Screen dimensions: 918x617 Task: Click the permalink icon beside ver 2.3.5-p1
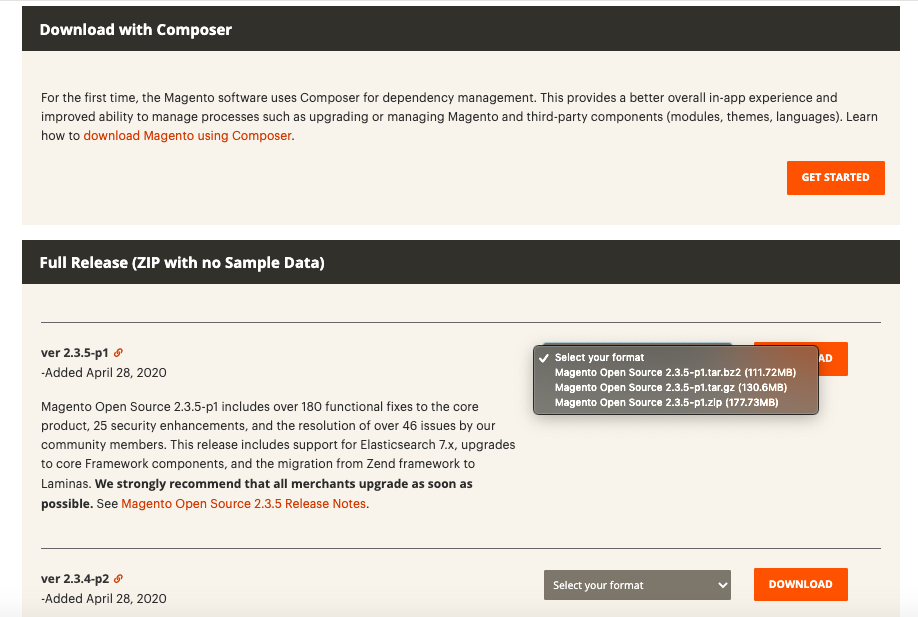coord(120,352)
